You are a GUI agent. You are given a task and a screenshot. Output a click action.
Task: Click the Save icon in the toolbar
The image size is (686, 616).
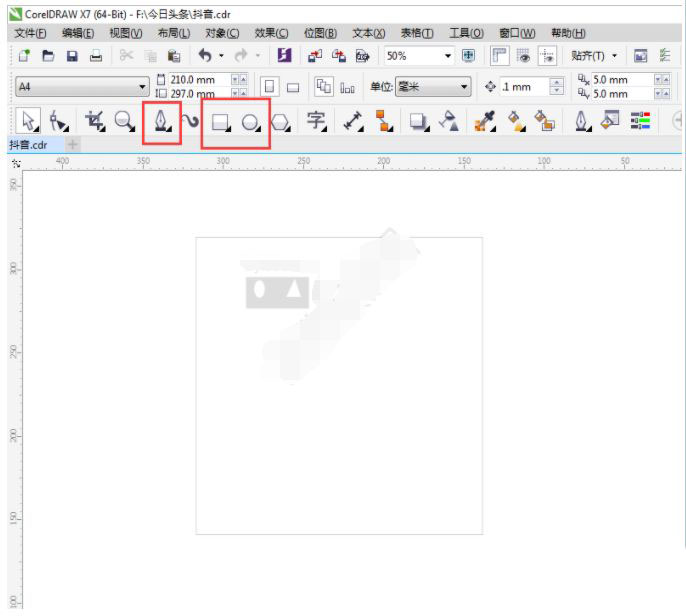click(x=72, y=56)
